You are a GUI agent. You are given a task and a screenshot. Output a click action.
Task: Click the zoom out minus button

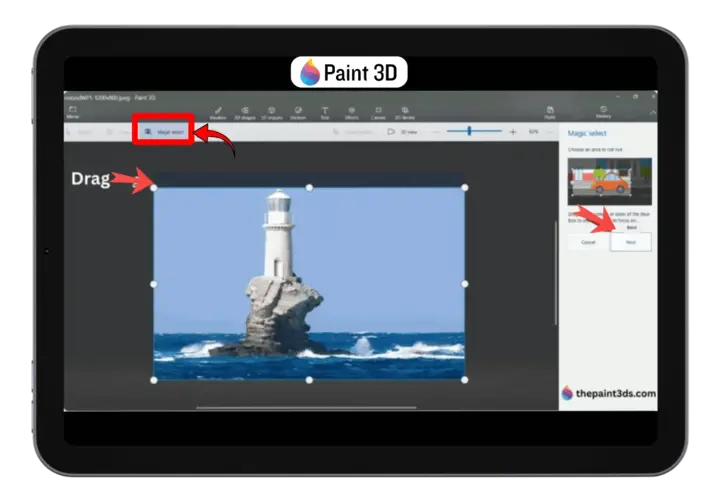(438, 131)
